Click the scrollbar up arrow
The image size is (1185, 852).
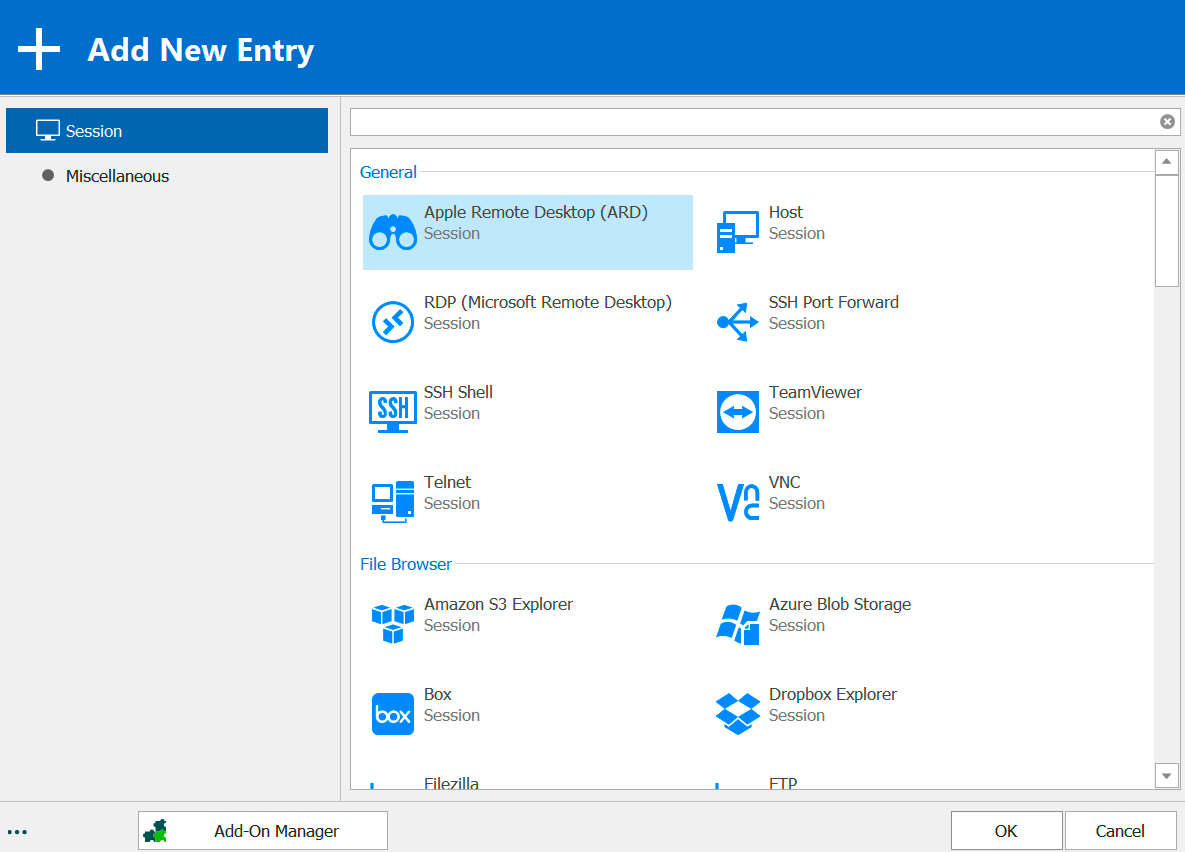[1167, 162]
